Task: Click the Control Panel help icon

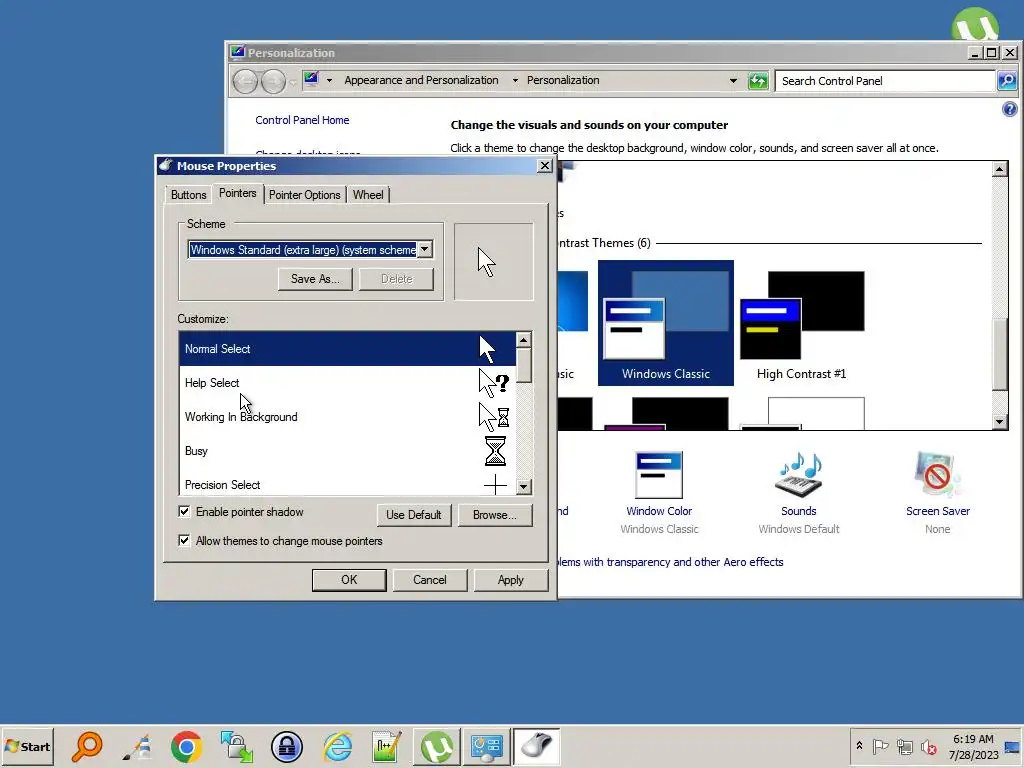Action: 1009,109
